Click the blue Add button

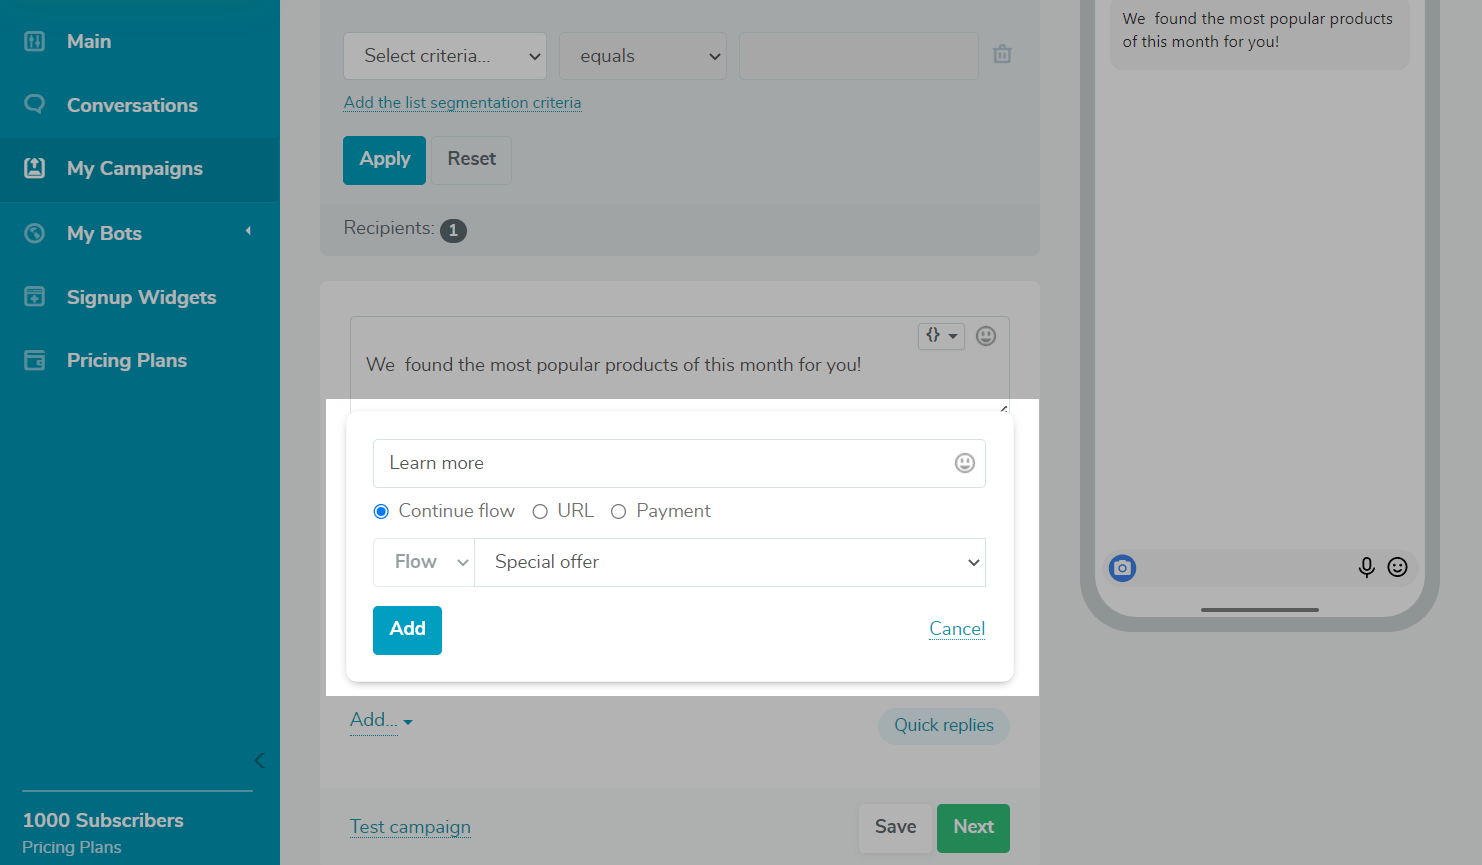[x=407, y=630]
